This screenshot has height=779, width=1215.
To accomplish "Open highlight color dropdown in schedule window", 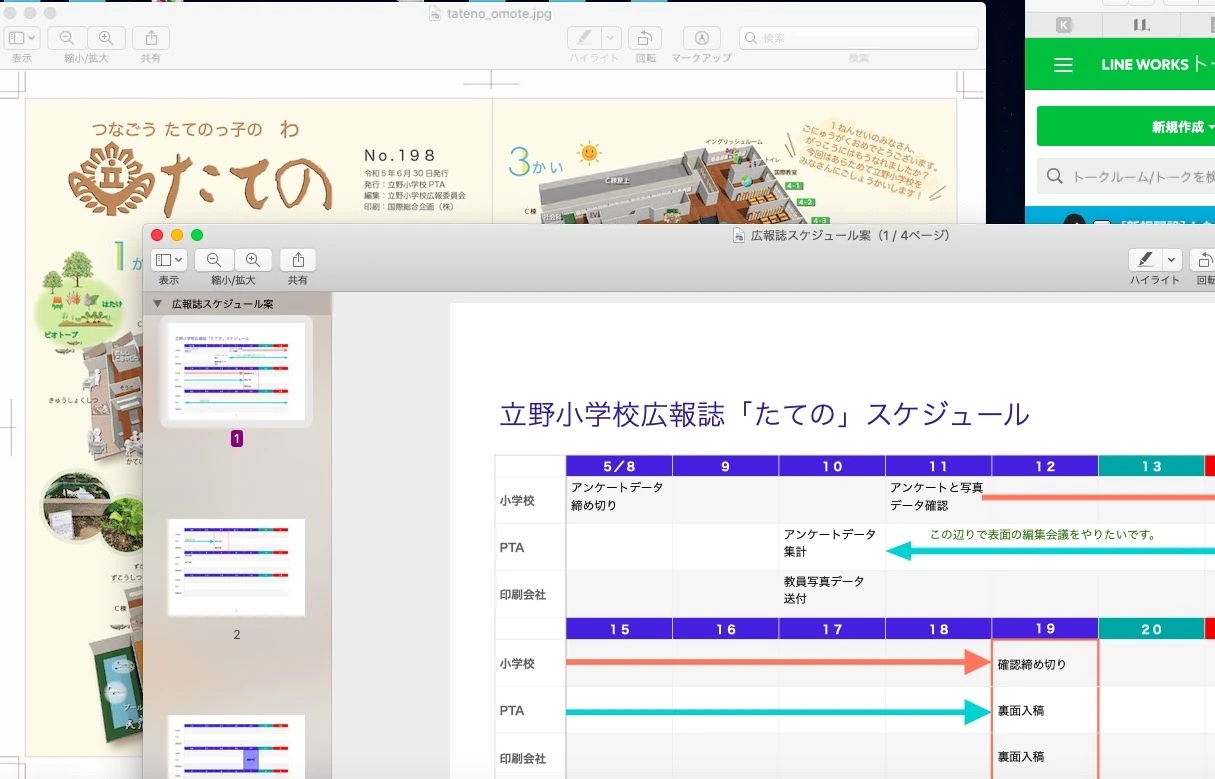I will (1172, 260).
